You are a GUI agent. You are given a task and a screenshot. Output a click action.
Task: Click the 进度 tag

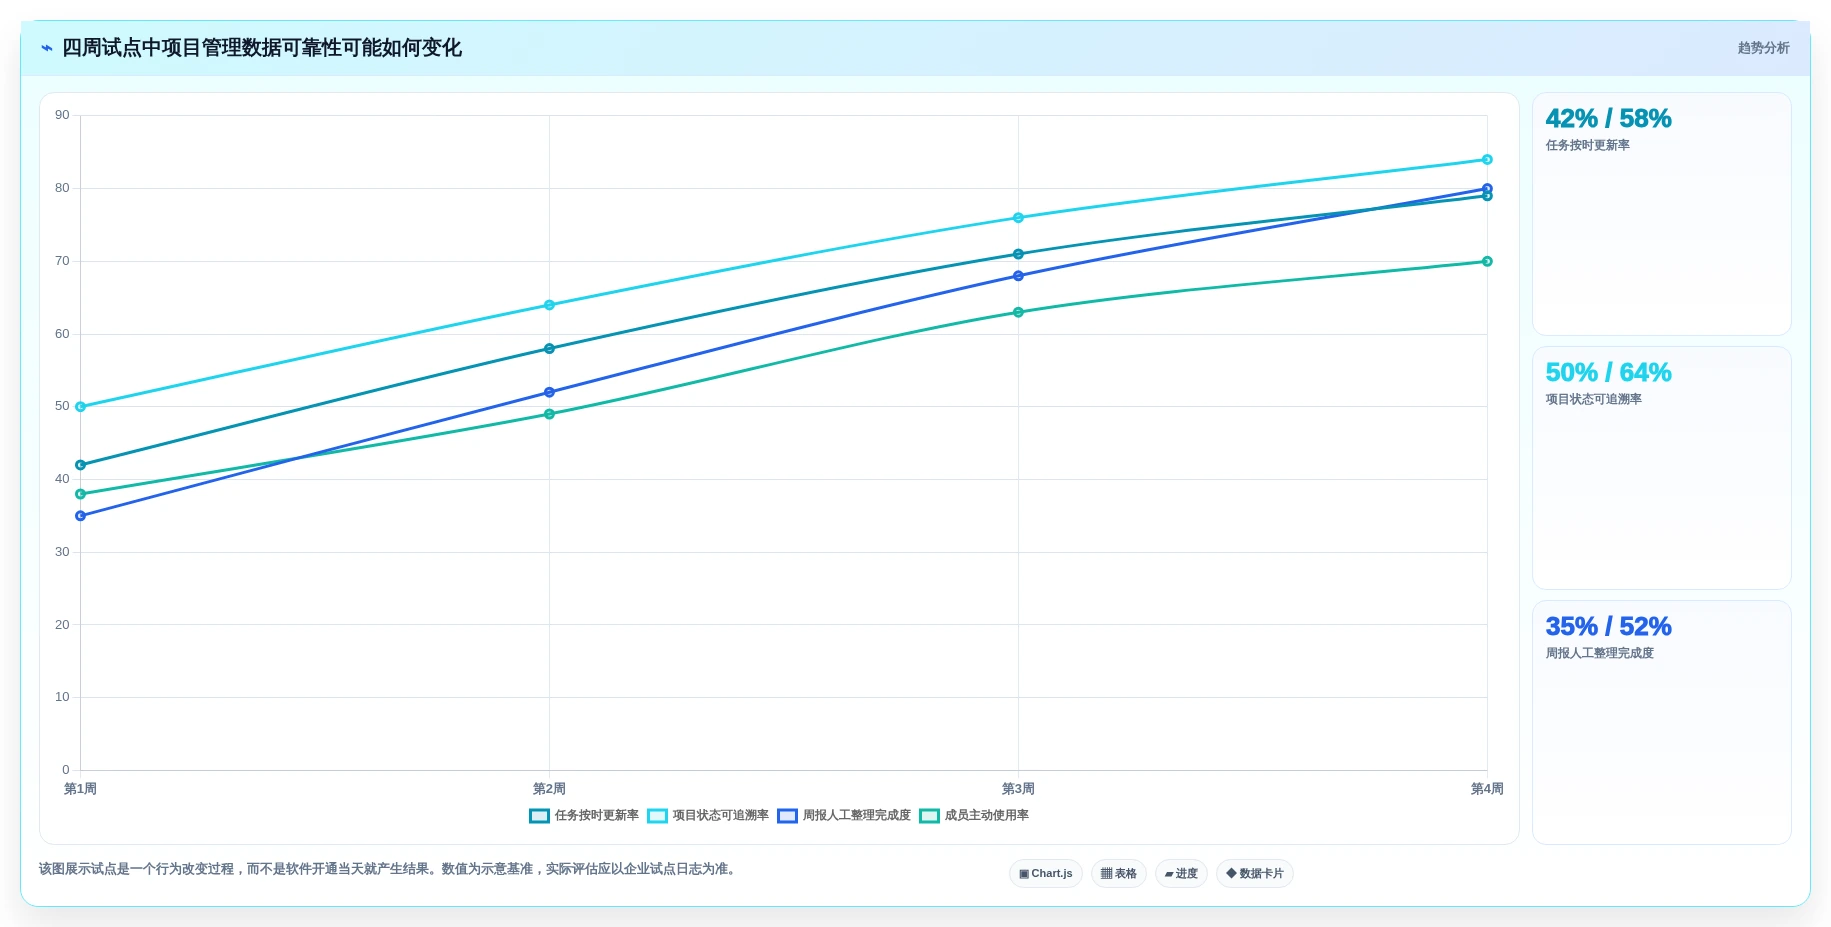tap(1181, 873)
